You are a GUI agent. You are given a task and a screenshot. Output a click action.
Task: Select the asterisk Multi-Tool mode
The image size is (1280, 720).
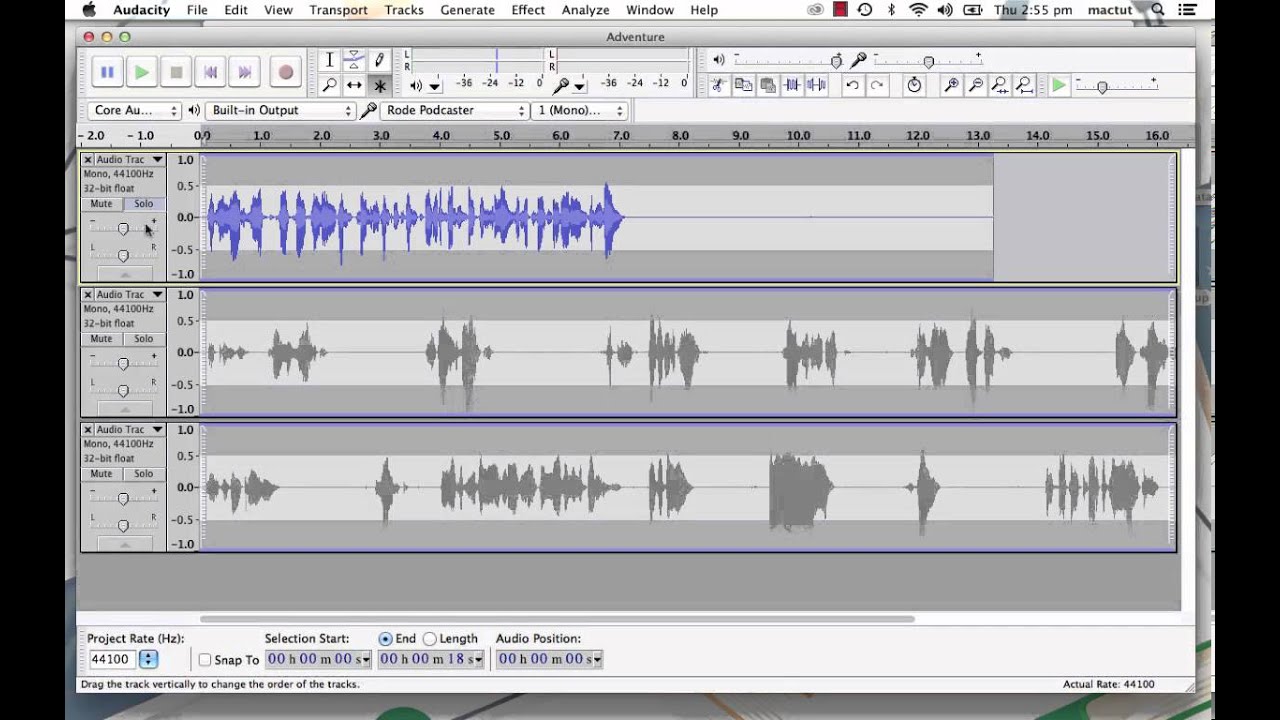click(x=379, y=86)
